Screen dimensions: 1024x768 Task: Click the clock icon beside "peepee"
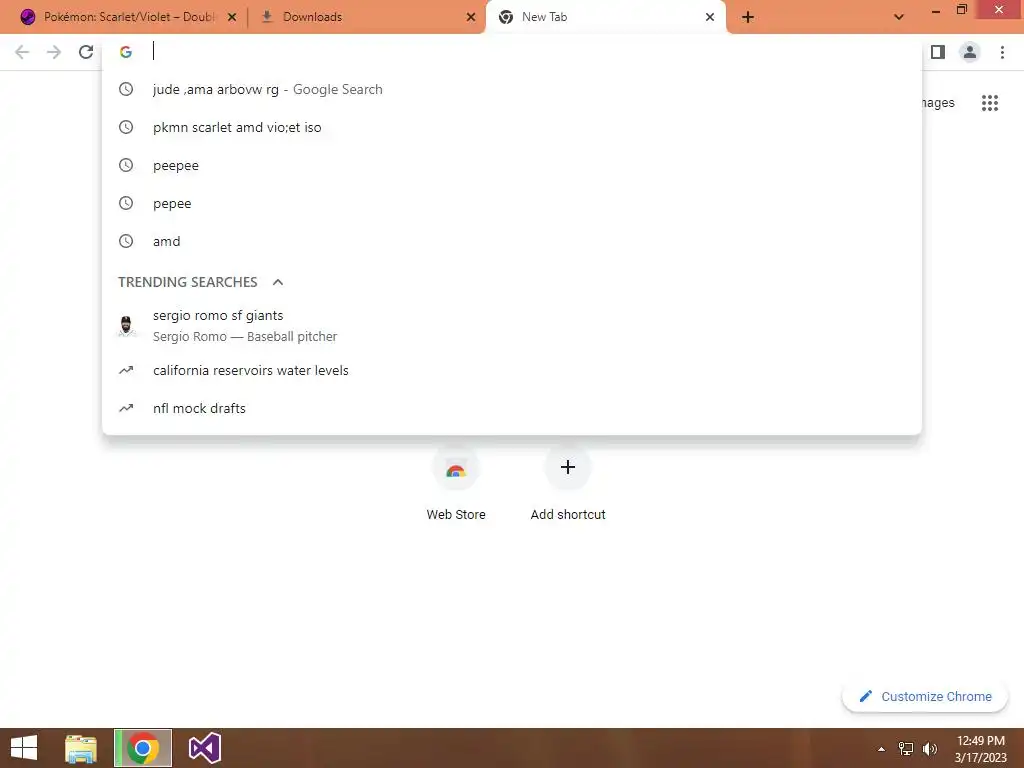[126, 165]
